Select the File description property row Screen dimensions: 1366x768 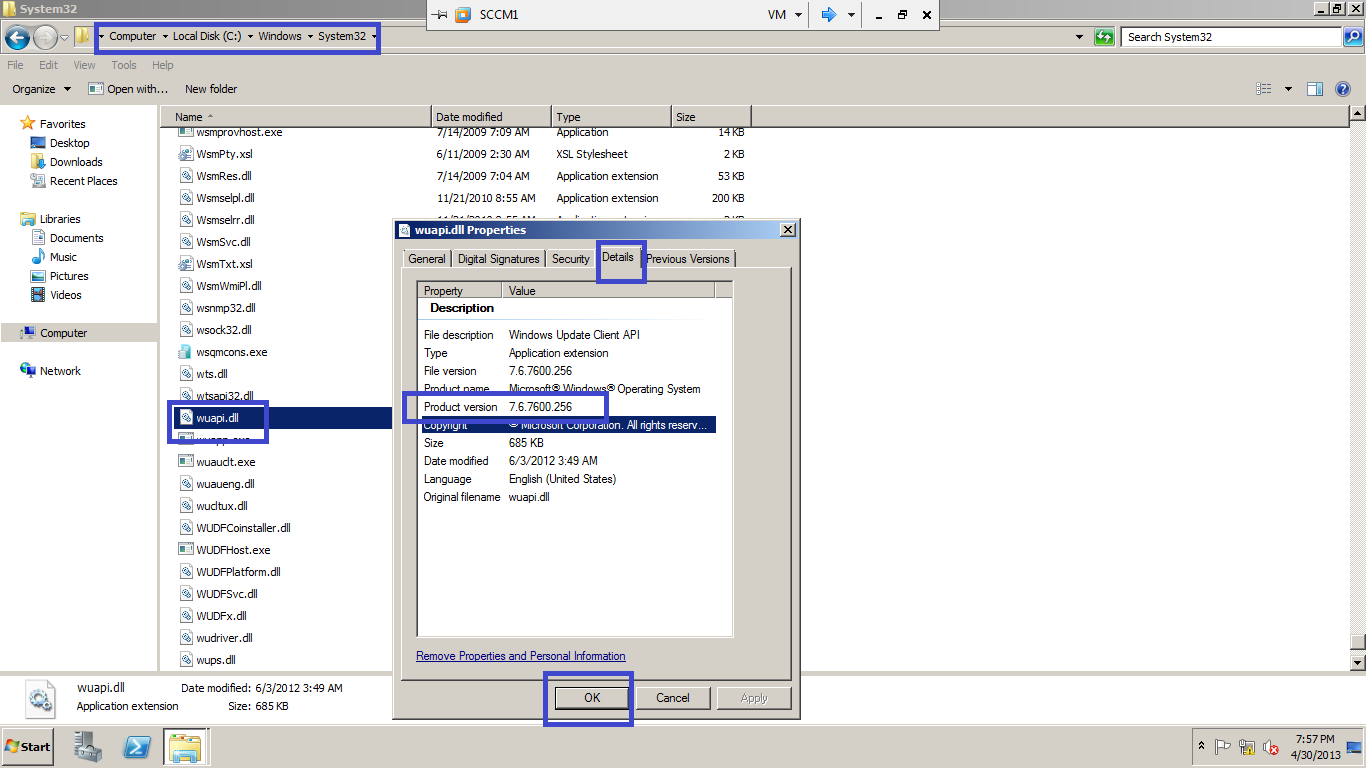click(x=566, y=335)
